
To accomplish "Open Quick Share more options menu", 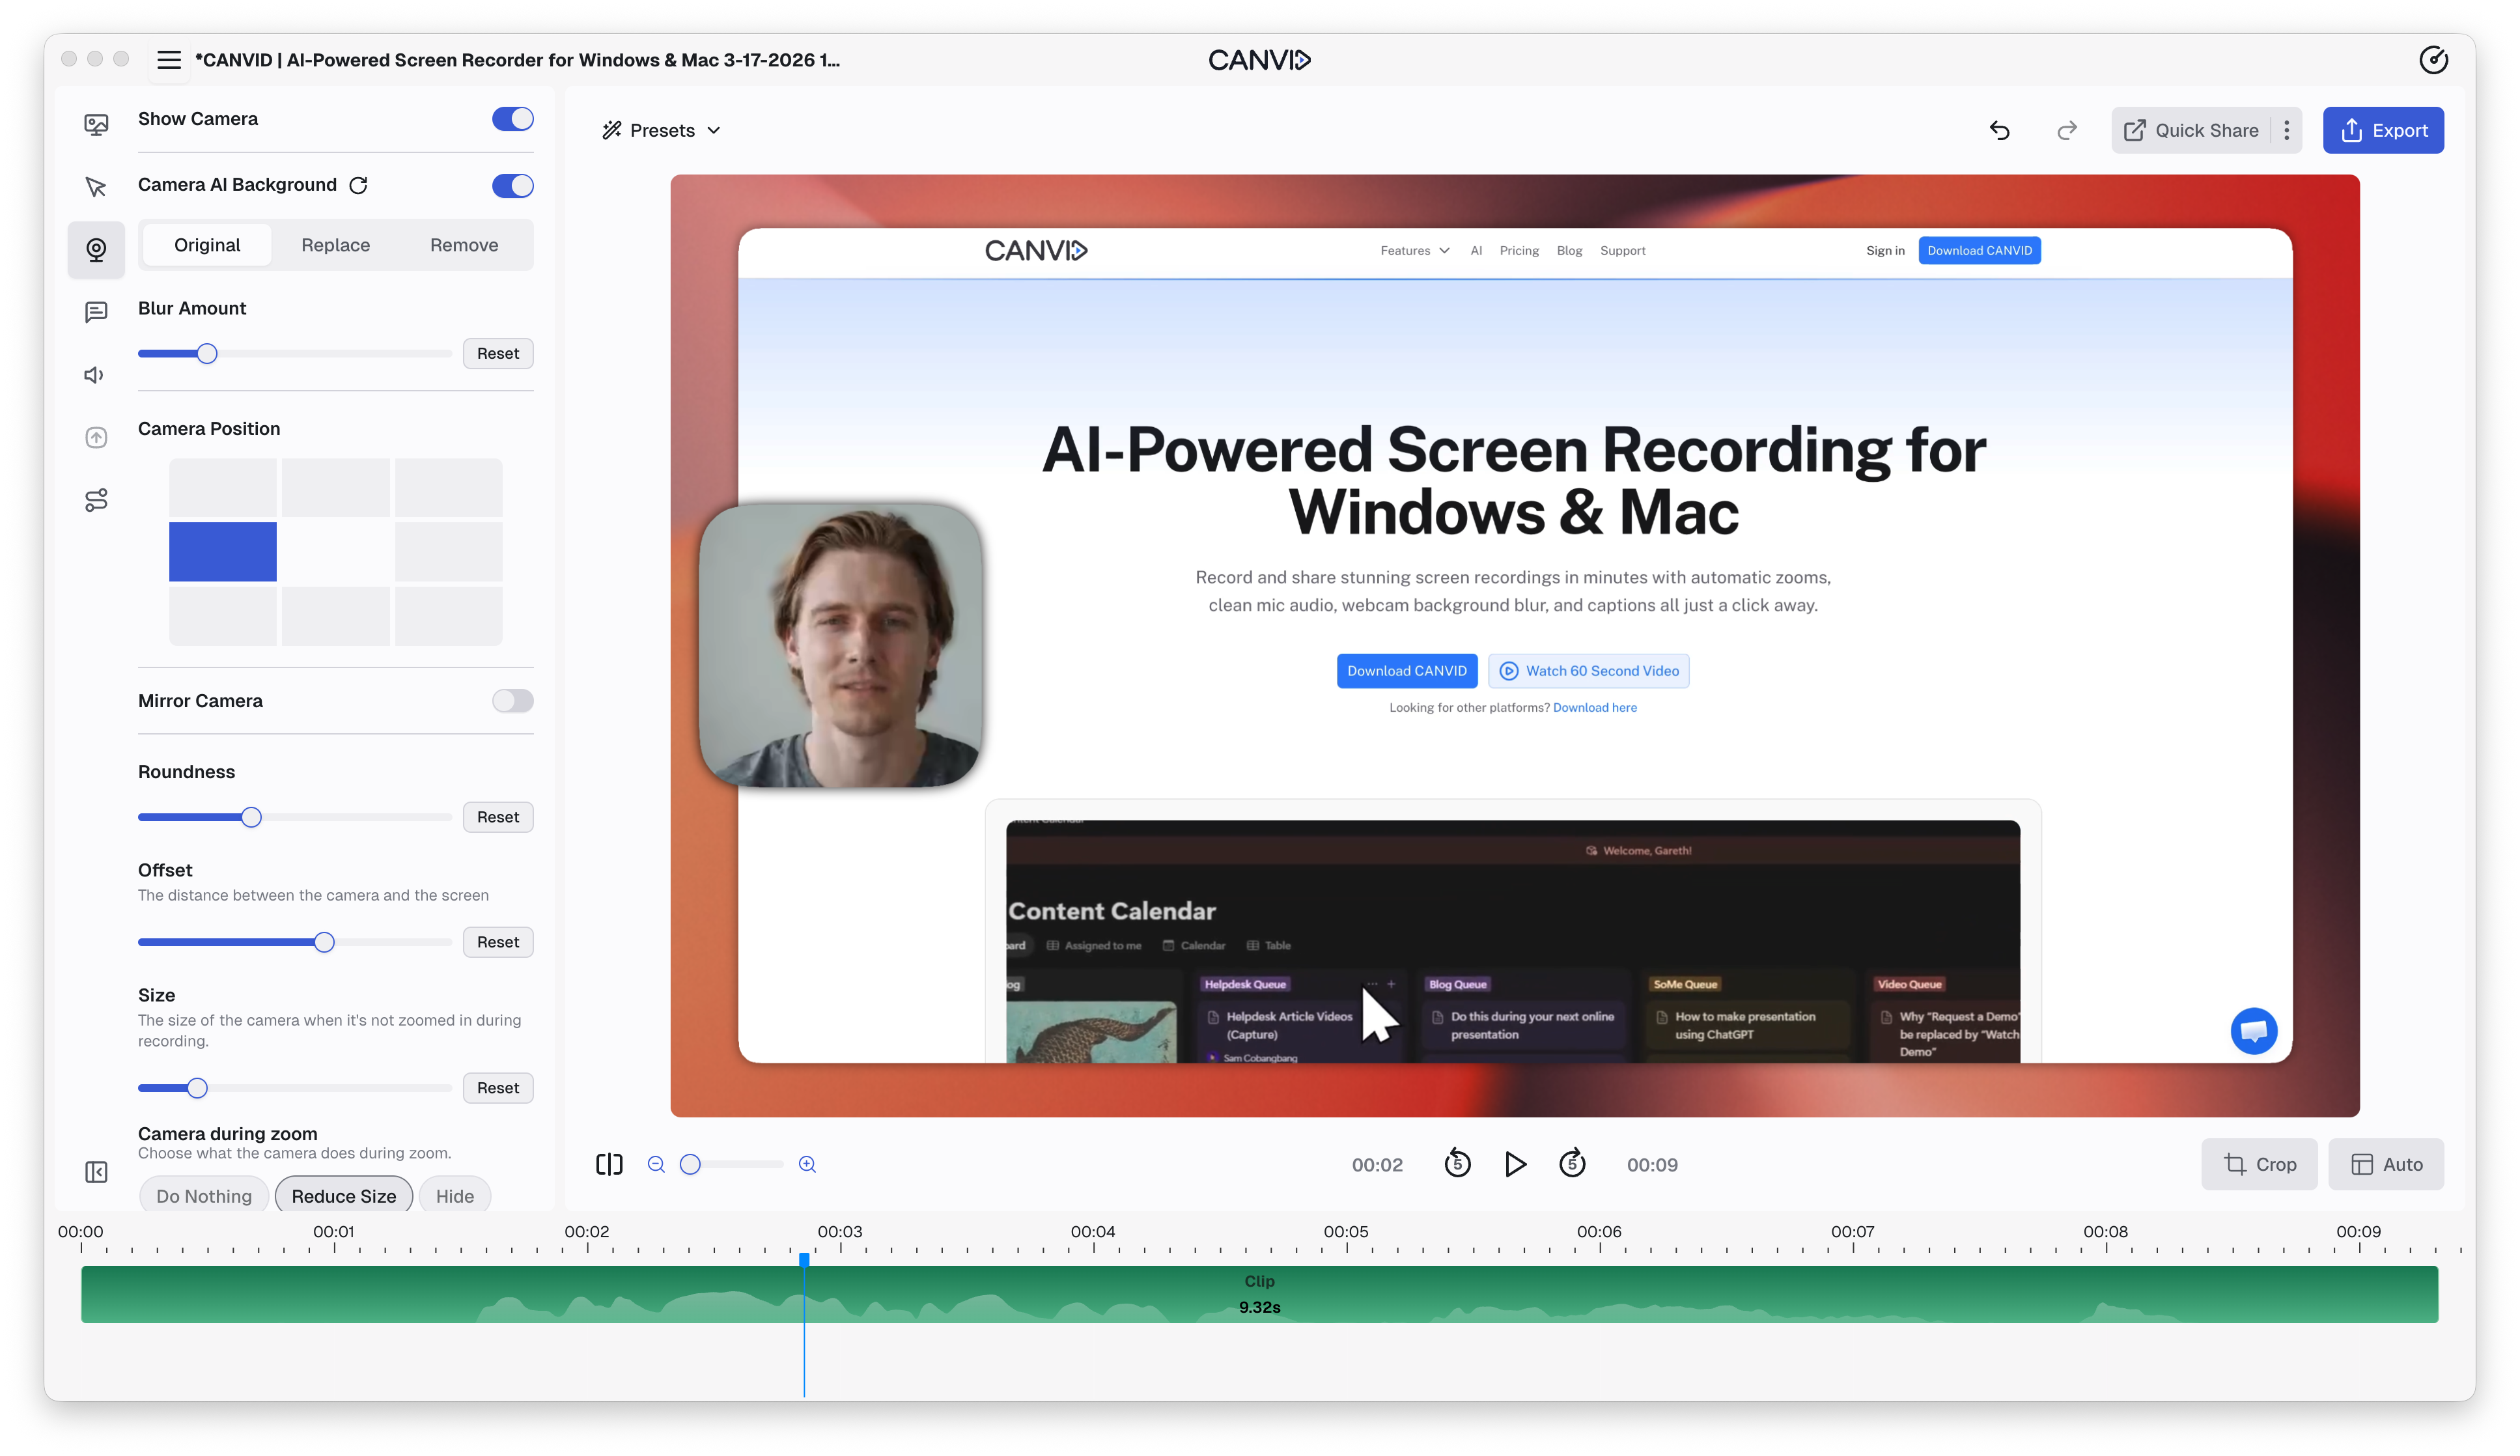I will pos(2286,130).
